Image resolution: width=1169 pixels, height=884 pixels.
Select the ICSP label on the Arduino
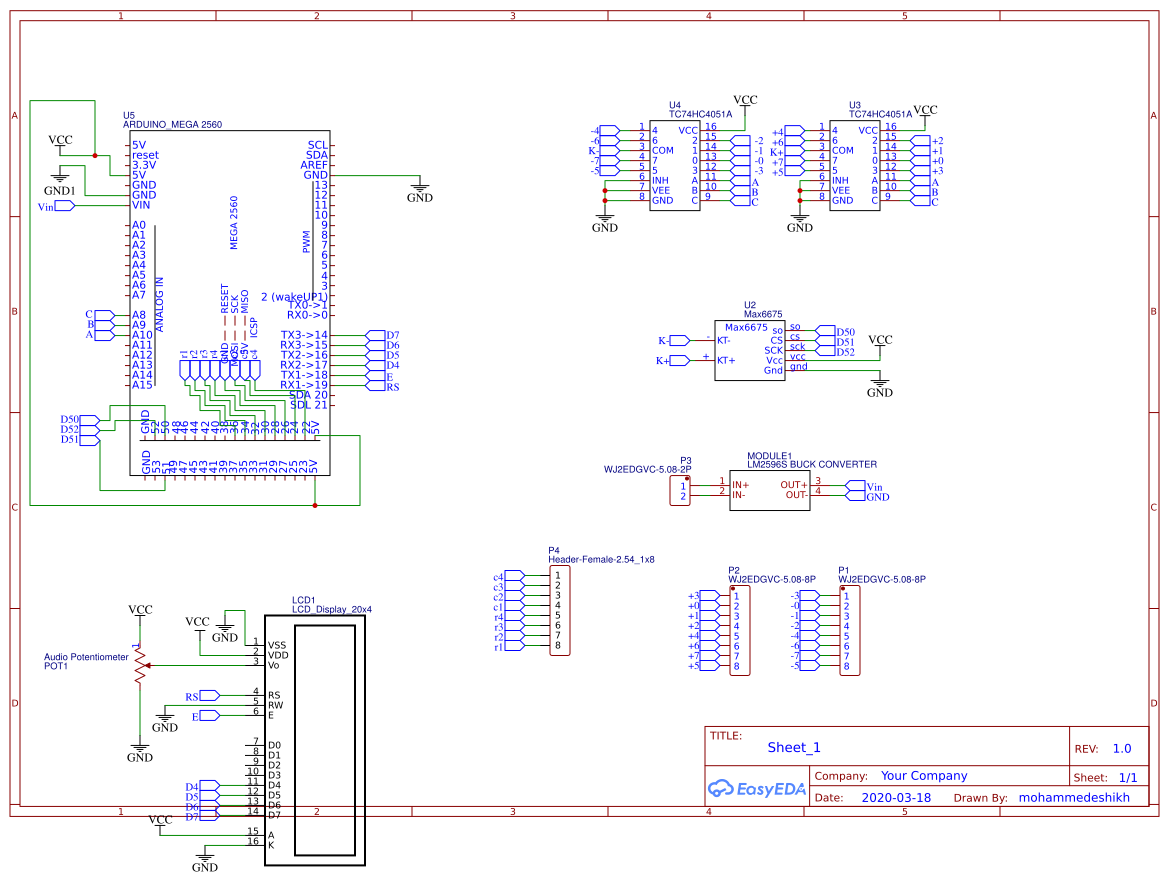(x=253, y=327)
